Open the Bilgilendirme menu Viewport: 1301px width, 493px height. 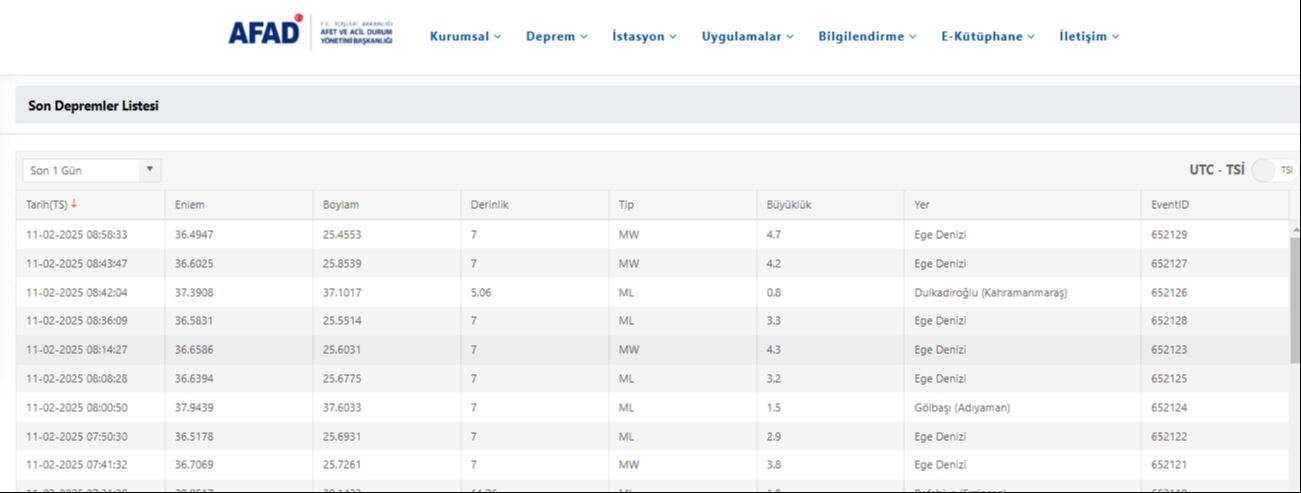point(867,36)
